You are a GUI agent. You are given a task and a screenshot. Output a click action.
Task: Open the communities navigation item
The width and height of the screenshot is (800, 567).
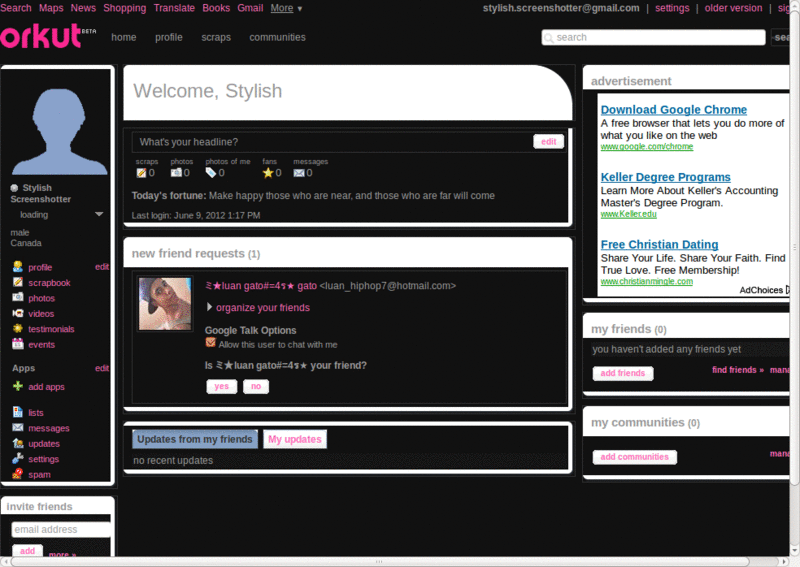click(278, 37)
